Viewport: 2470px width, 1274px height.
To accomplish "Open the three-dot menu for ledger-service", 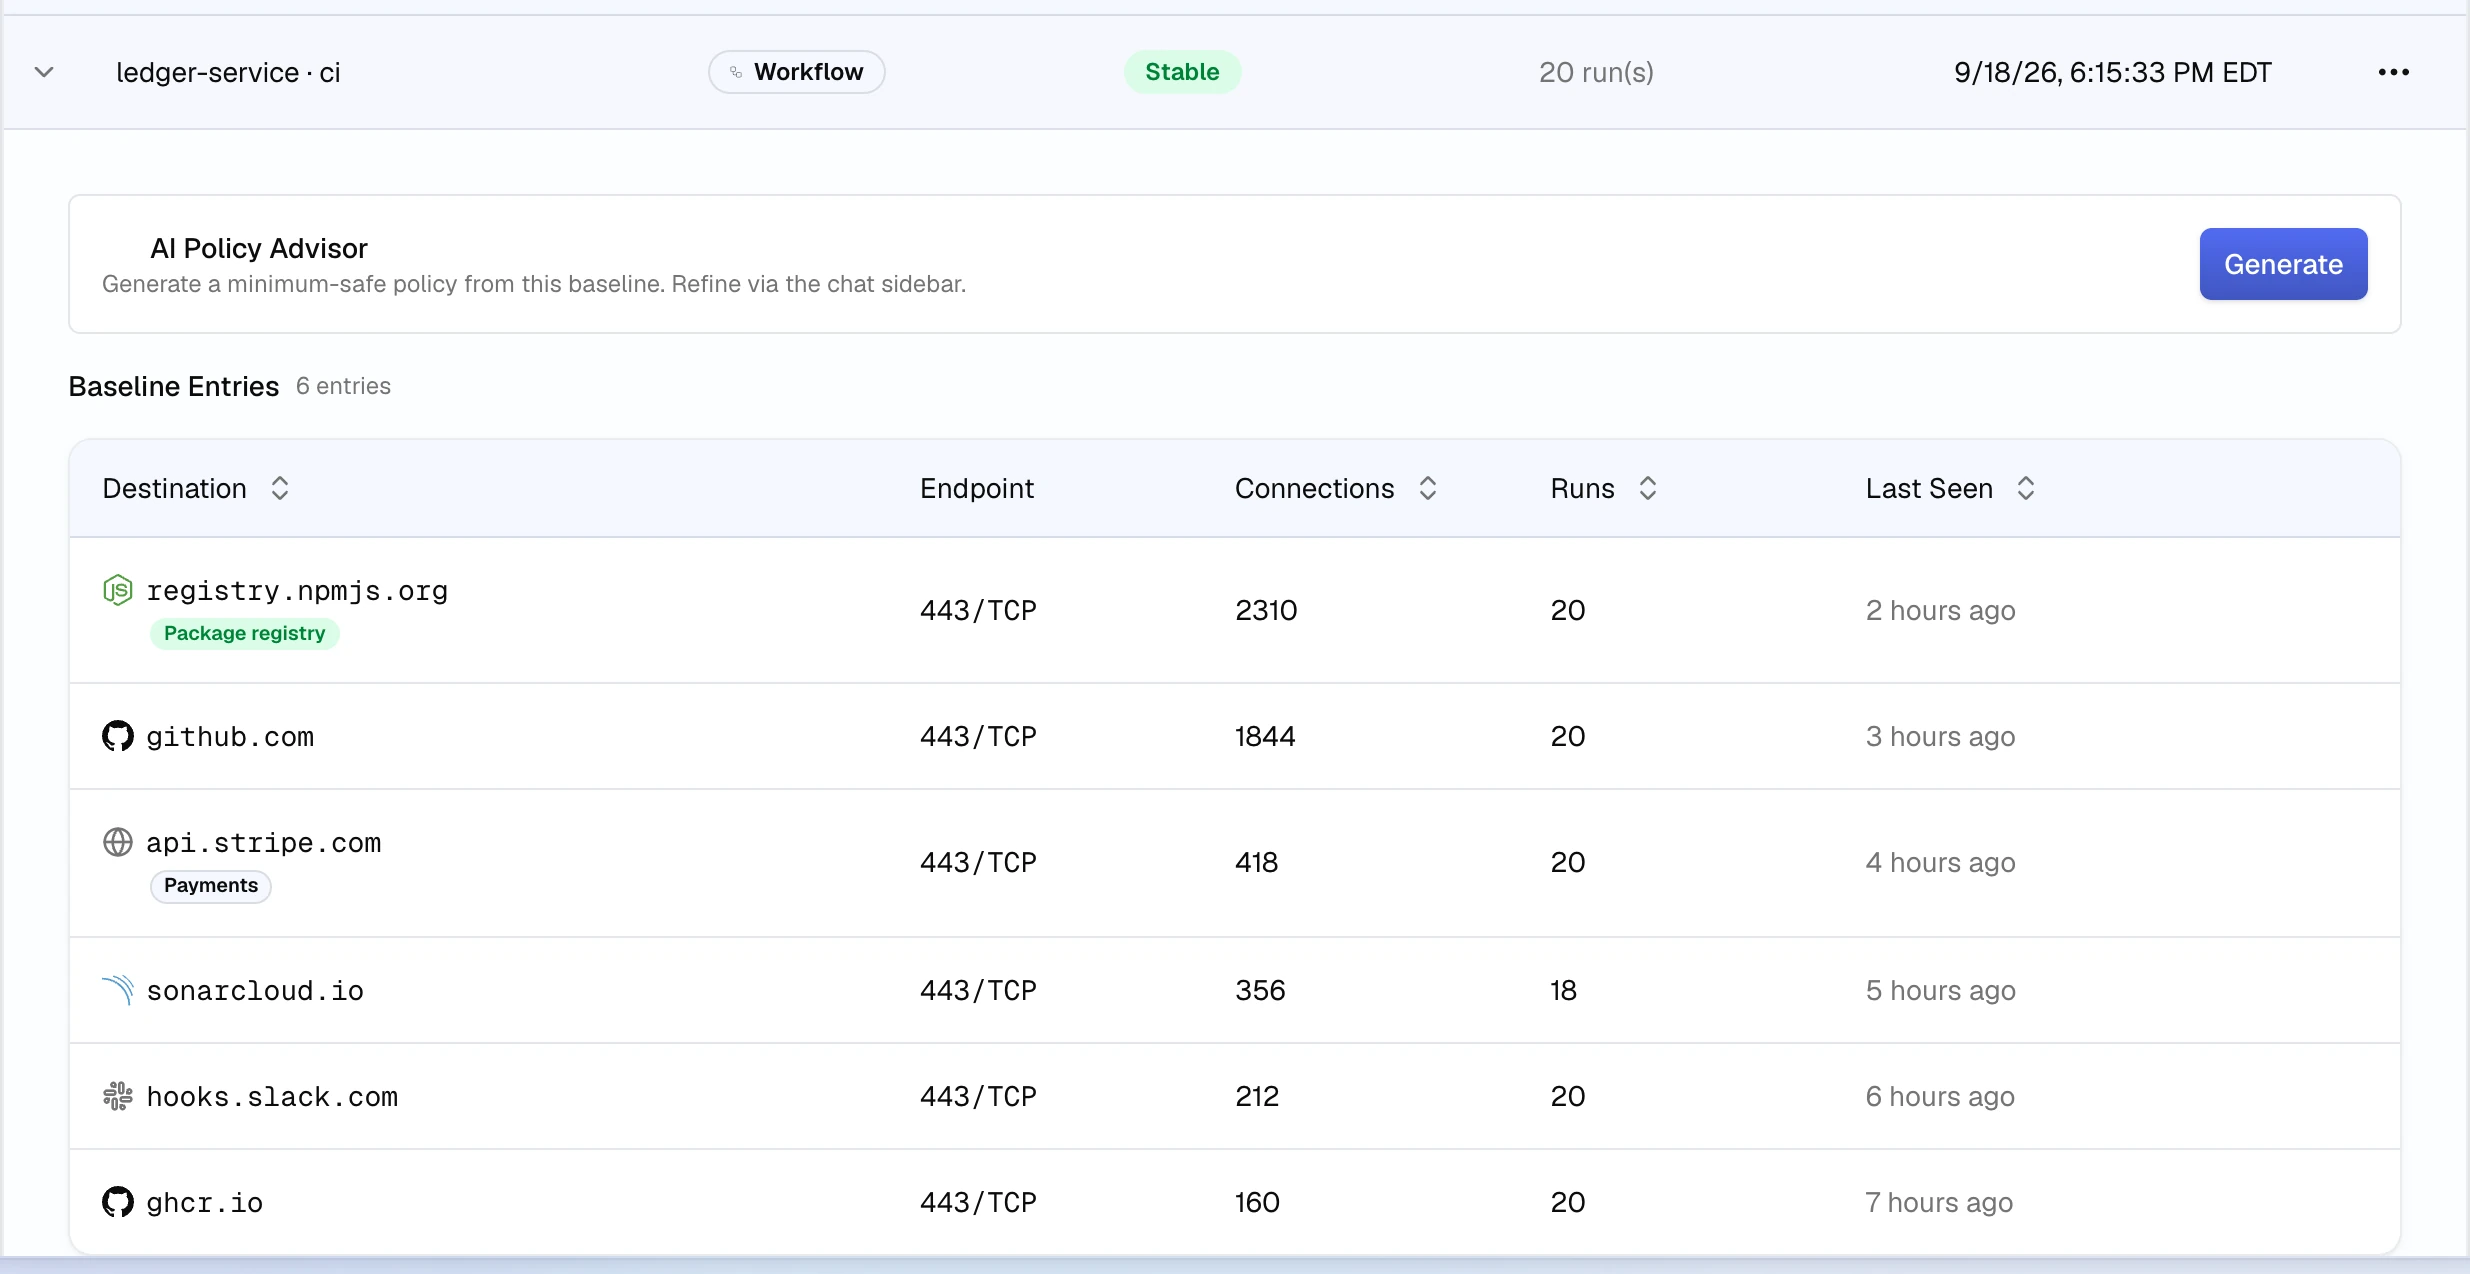I will click(x=2393, y=72).
